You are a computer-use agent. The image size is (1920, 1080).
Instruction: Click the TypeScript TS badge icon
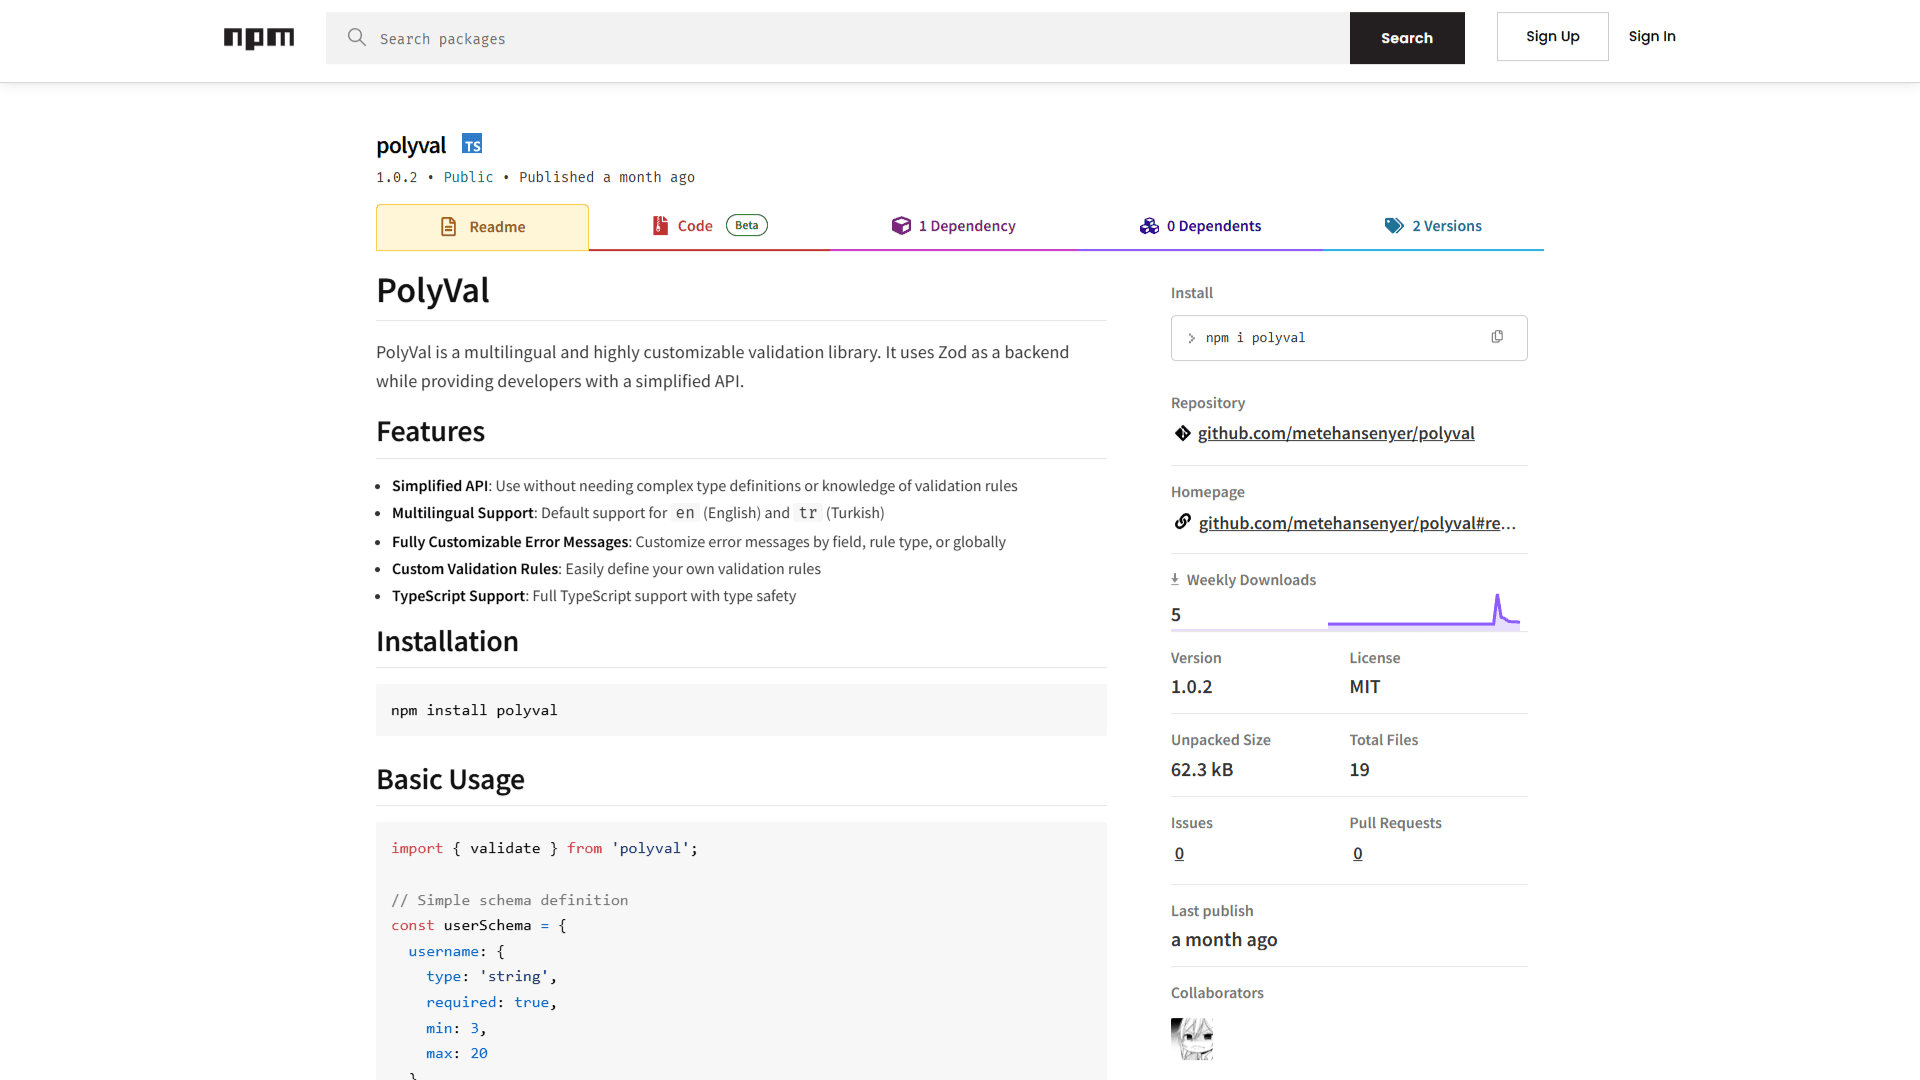[472, 144]
